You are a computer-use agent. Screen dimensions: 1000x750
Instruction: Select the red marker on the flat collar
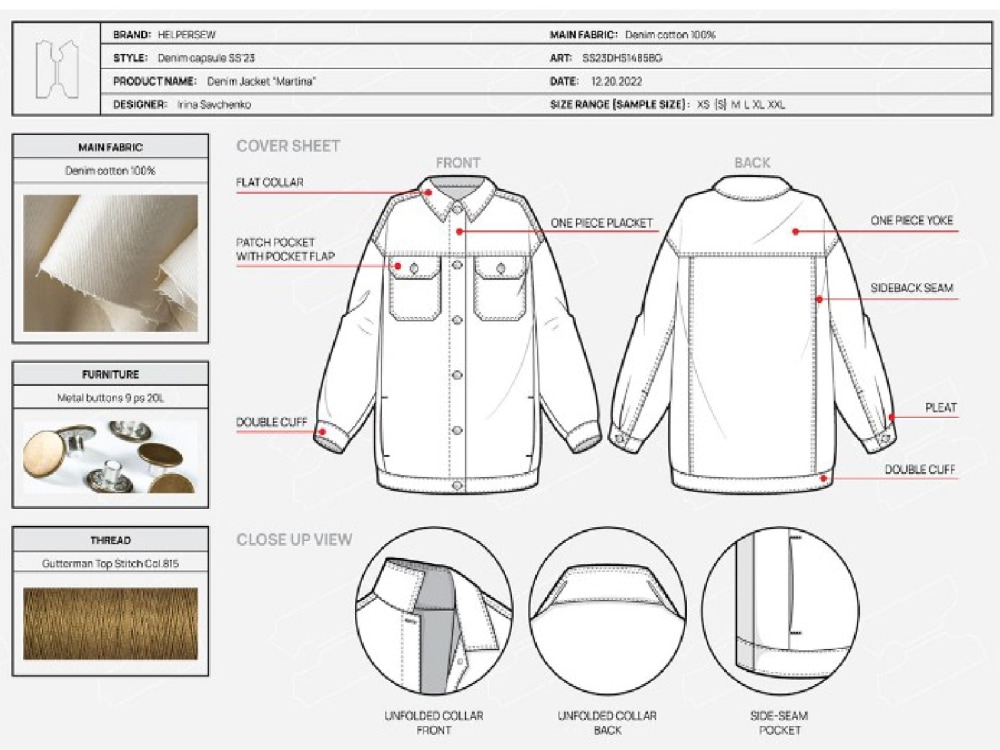click(428, 192)
